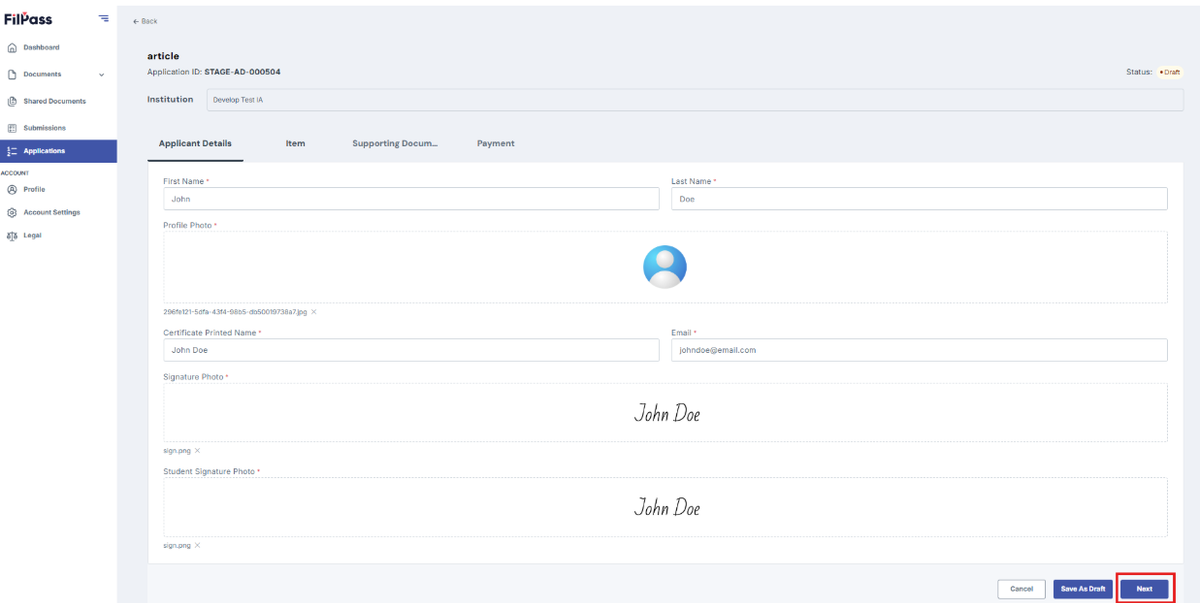Click the 'article' application title
Screen dimensions: 1200x603
pos(163,56)
